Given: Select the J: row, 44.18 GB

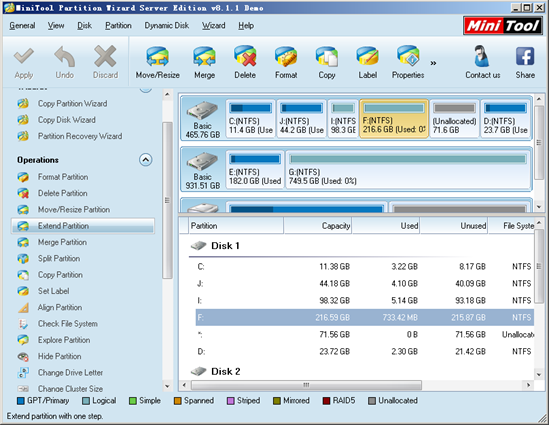Looking at the screenshot, I should click(x=364, y=284).
